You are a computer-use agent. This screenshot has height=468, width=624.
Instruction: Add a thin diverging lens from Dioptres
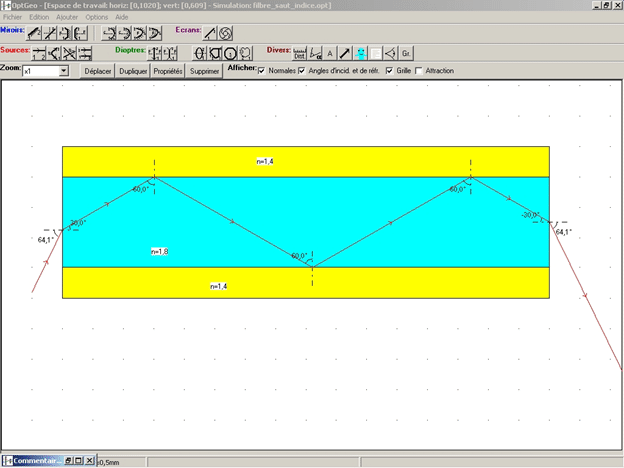pyautogui.click(x=170, y=53)
